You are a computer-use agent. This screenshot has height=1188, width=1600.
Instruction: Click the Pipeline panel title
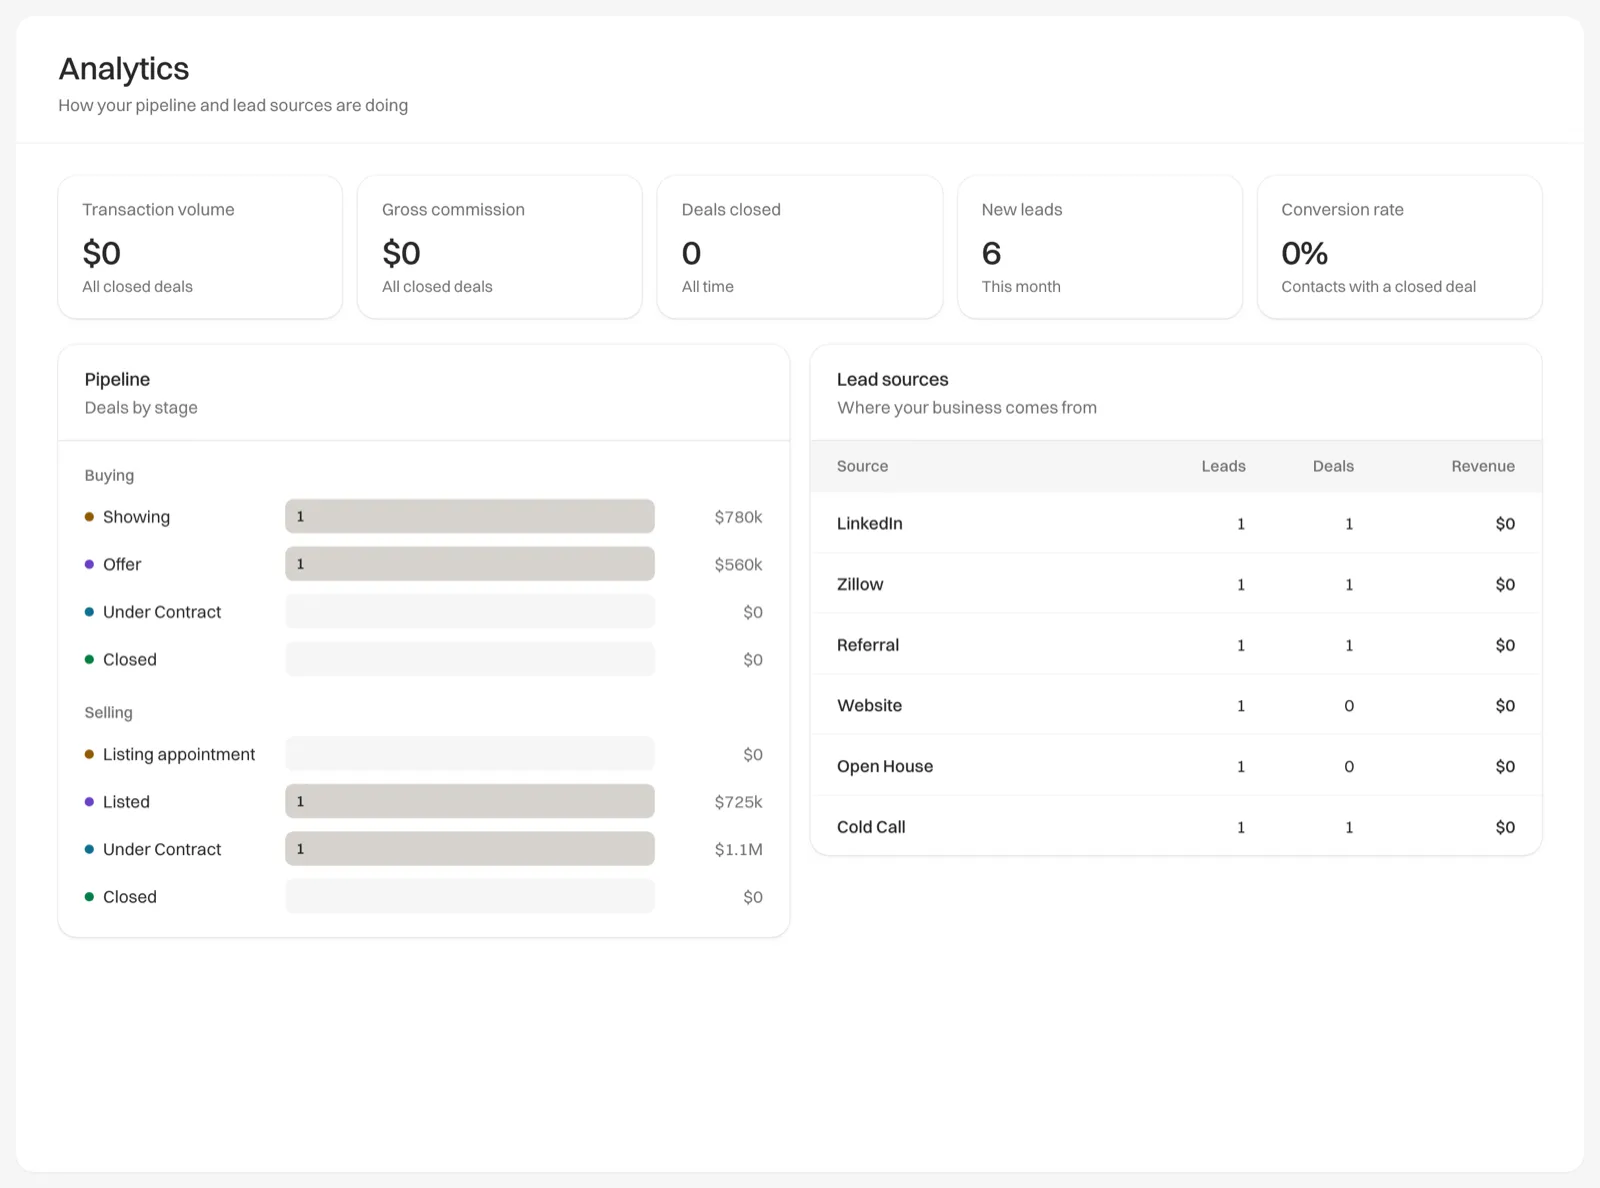tap(117, 379)
